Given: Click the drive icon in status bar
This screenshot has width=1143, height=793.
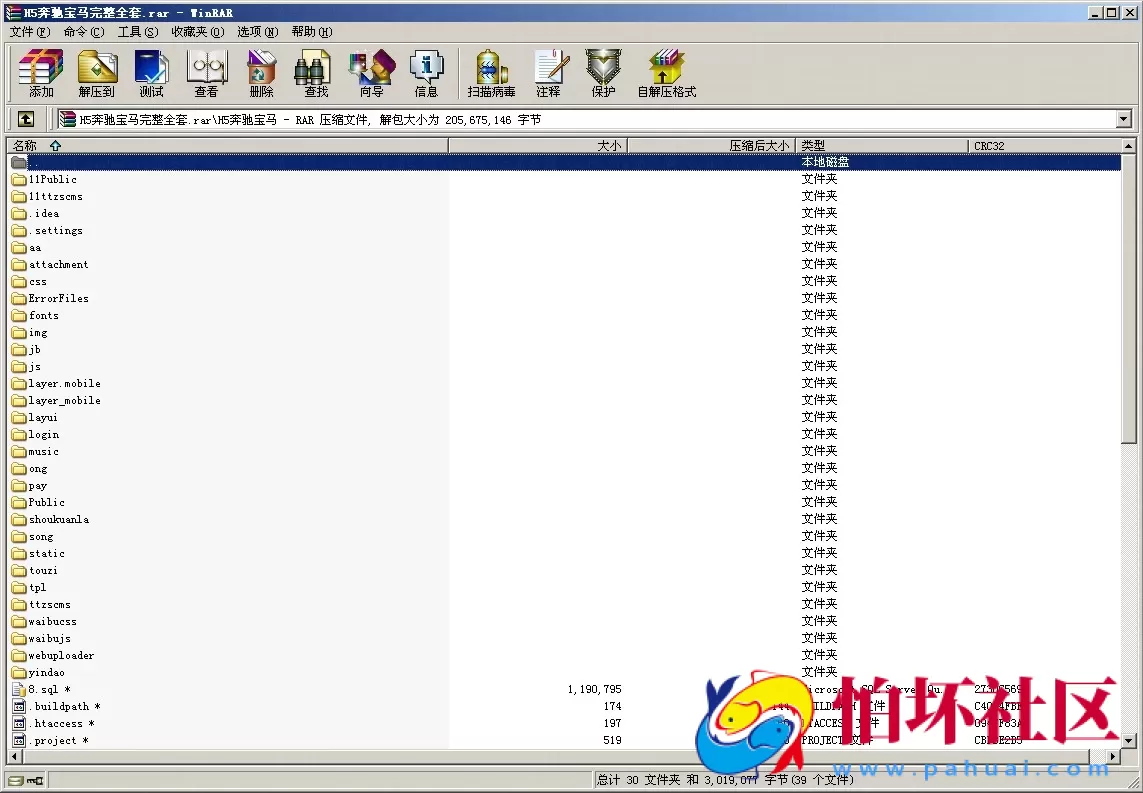Looking at the screenshot, I should pos(16,780).
